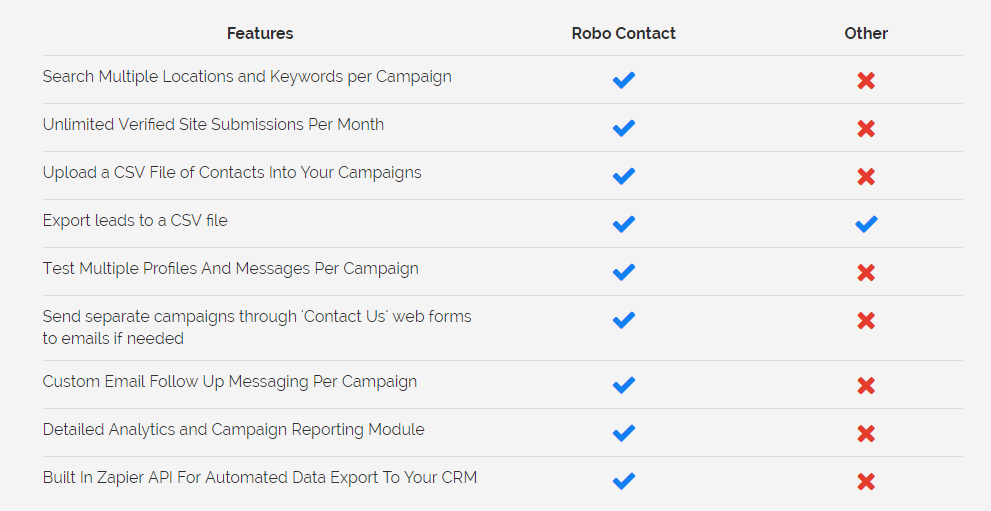Click the Features column header
991x511 pixels.
click(x=260, y=33)
